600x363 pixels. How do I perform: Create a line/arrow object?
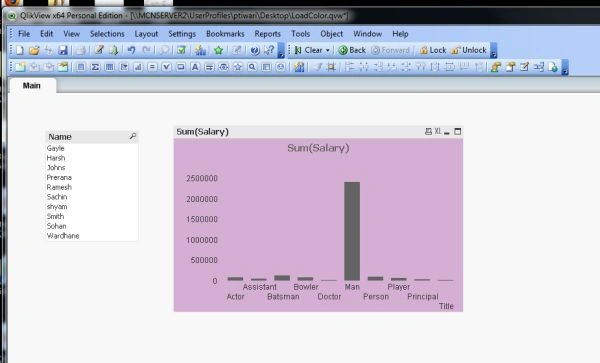click(209, 67)
